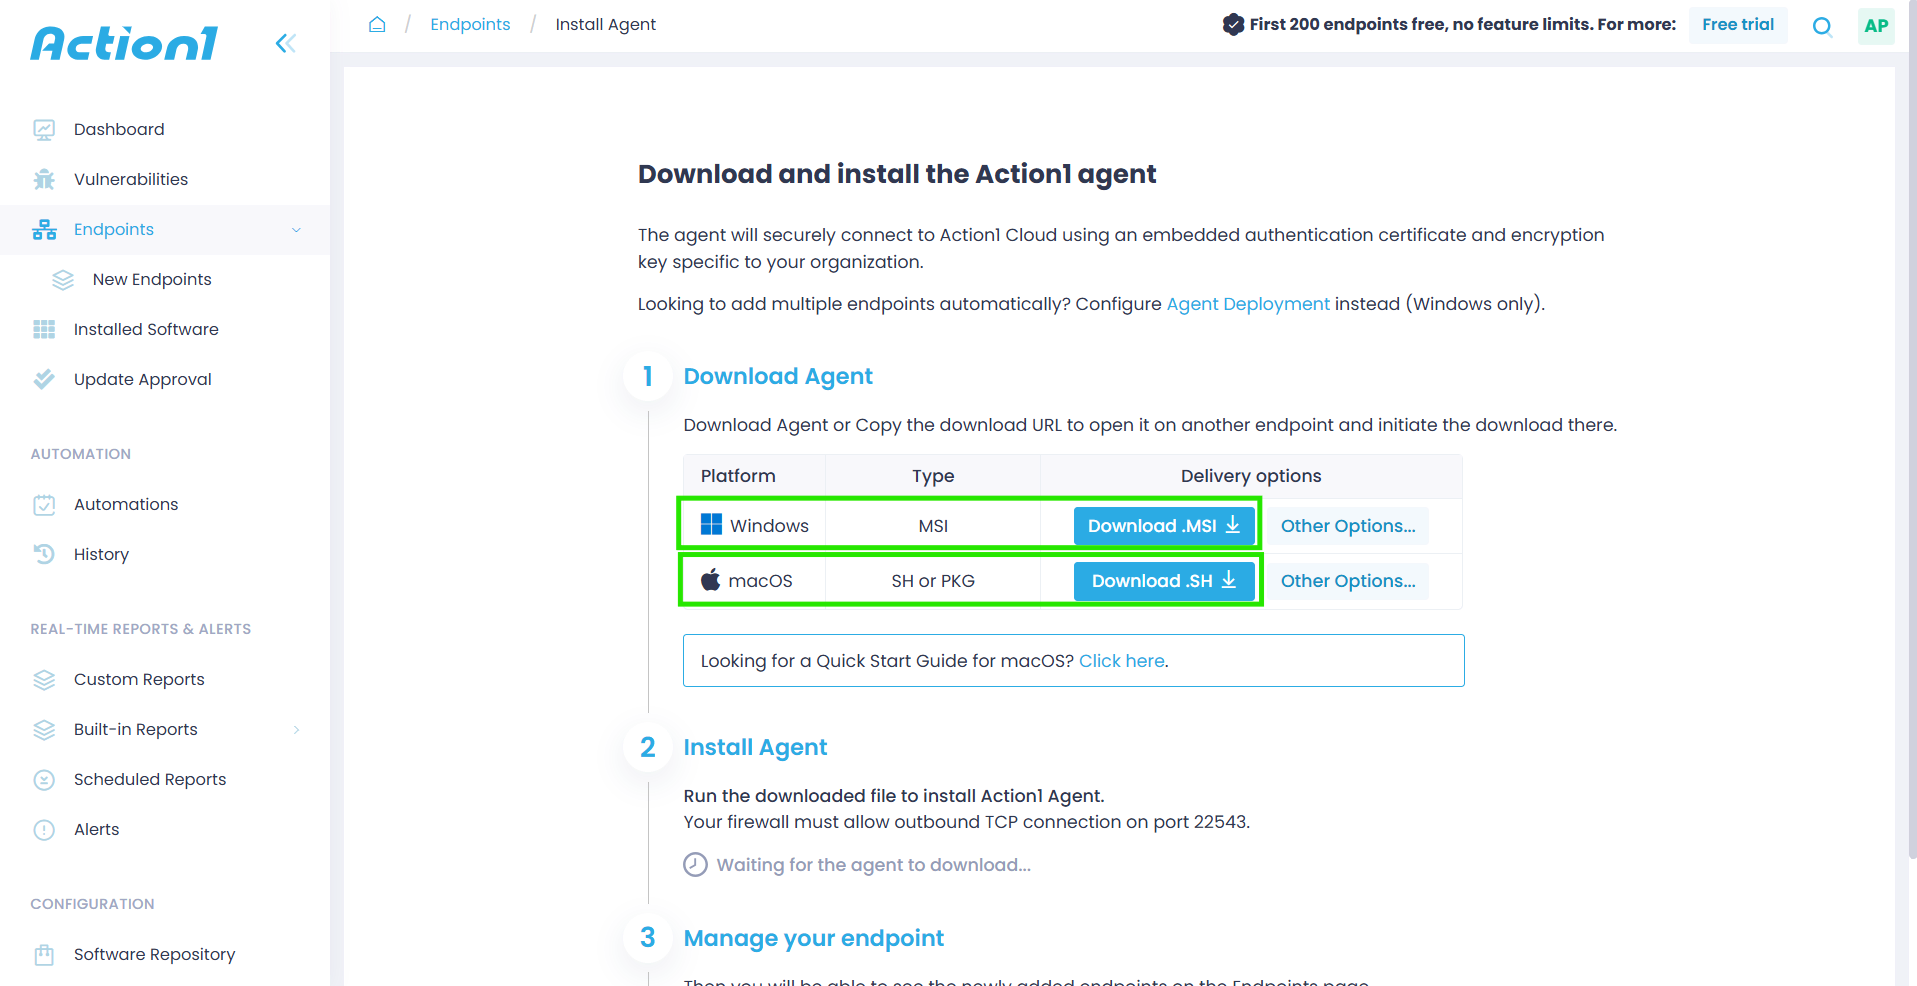Open Other Options for Windows

tap(1347, 526)
